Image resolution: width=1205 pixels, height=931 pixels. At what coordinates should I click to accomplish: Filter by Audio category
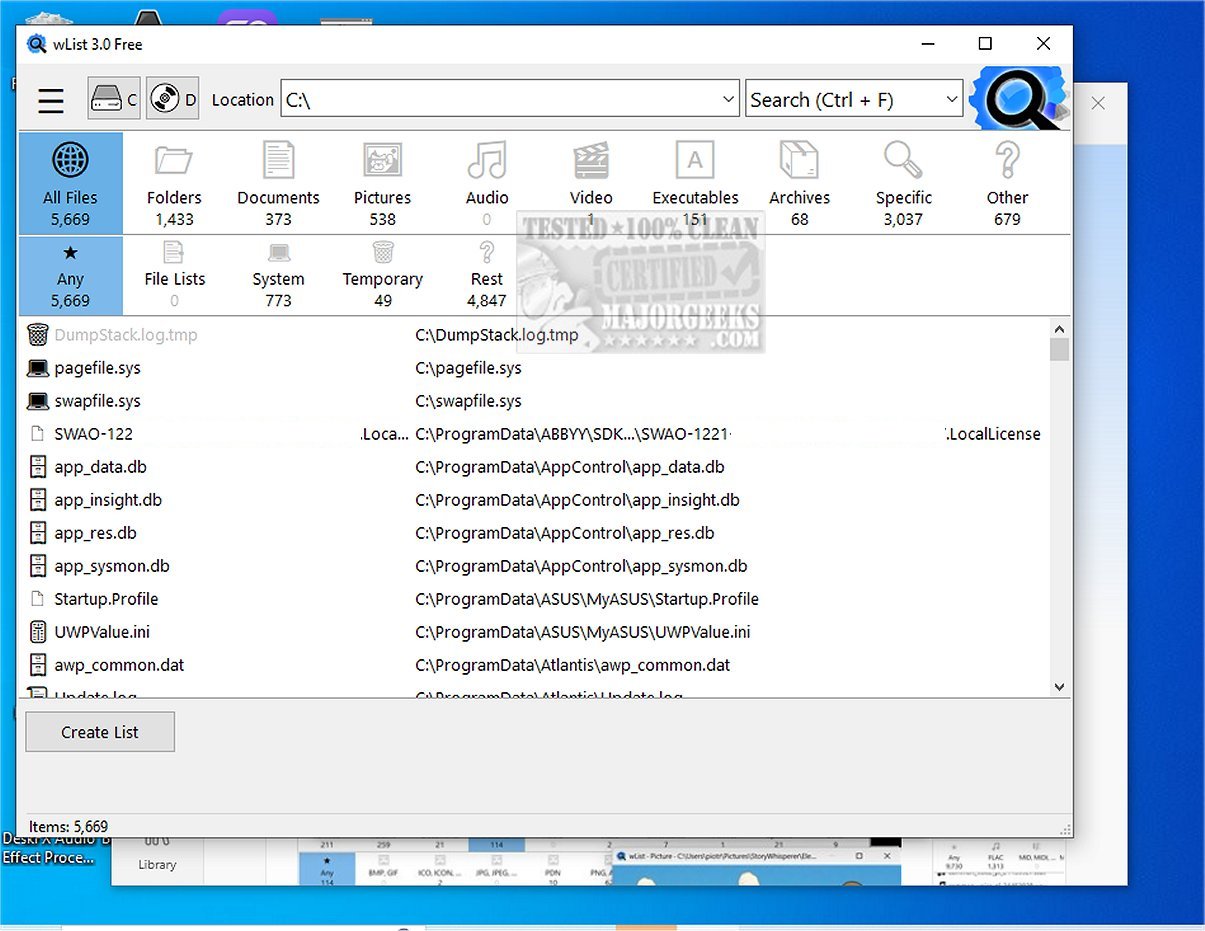point(487,183)
